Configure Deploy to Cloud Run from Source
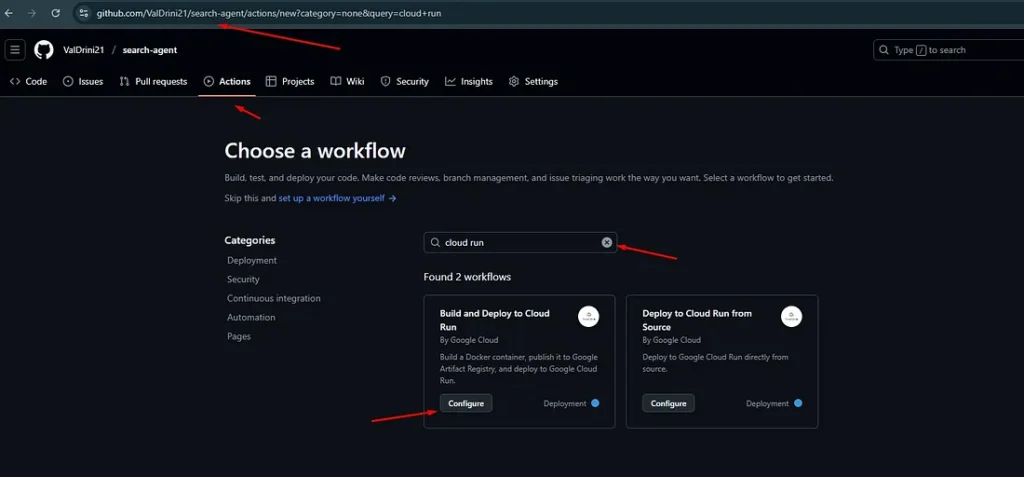Image resolution: width=1024 pixels, height=477 pixels. tap(668, 403)
